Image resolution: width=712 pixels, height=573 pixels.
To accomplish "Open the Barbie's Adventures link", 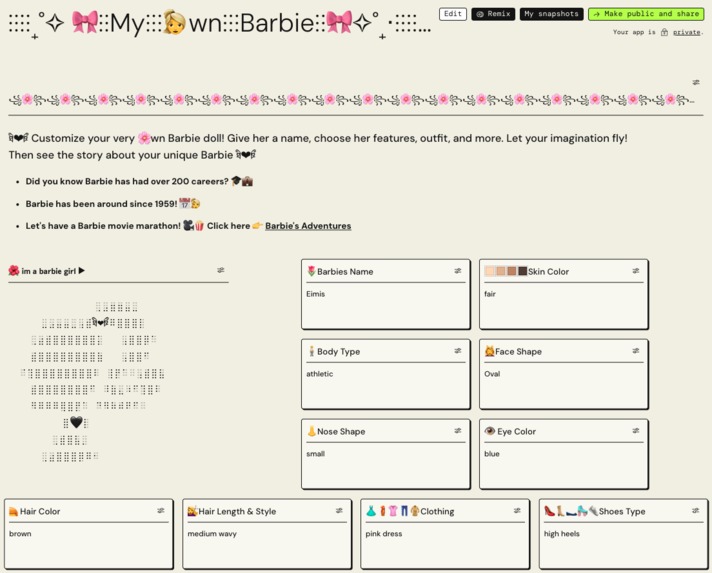I will pyautogui.click(x=308, y=226).
